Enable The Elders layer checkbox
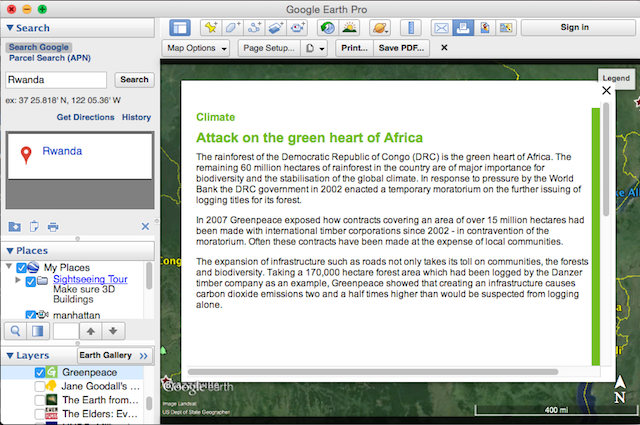Viewport: 640px width, 425px height. (x=40, y=414)
